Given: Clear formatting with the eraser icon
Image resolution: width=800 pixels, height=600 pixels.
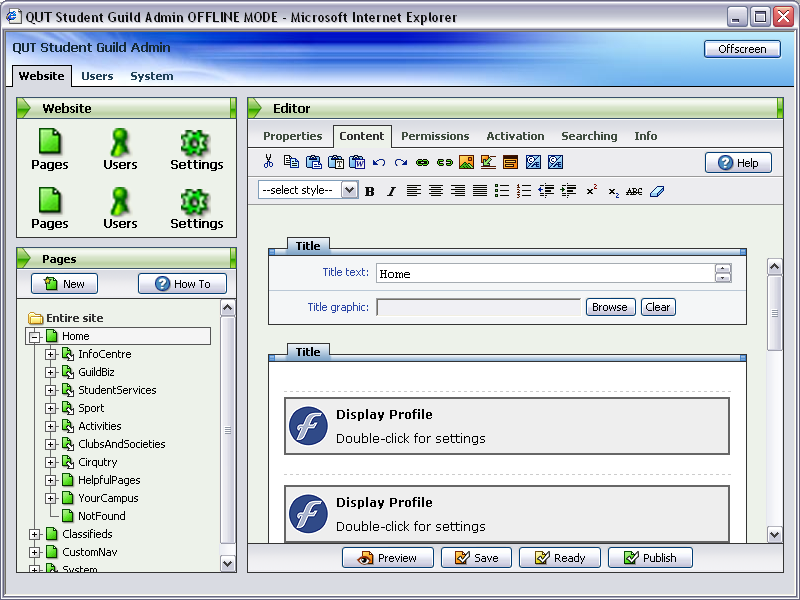Looking at the screenshot, I should pos(657,192).
